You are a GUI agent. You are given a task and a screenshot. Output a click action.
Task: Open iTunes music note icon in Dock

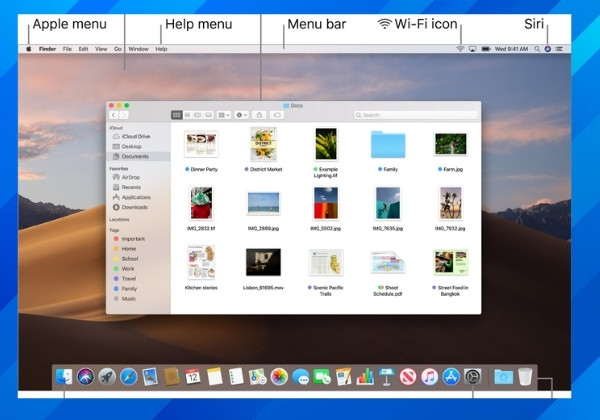430,377
